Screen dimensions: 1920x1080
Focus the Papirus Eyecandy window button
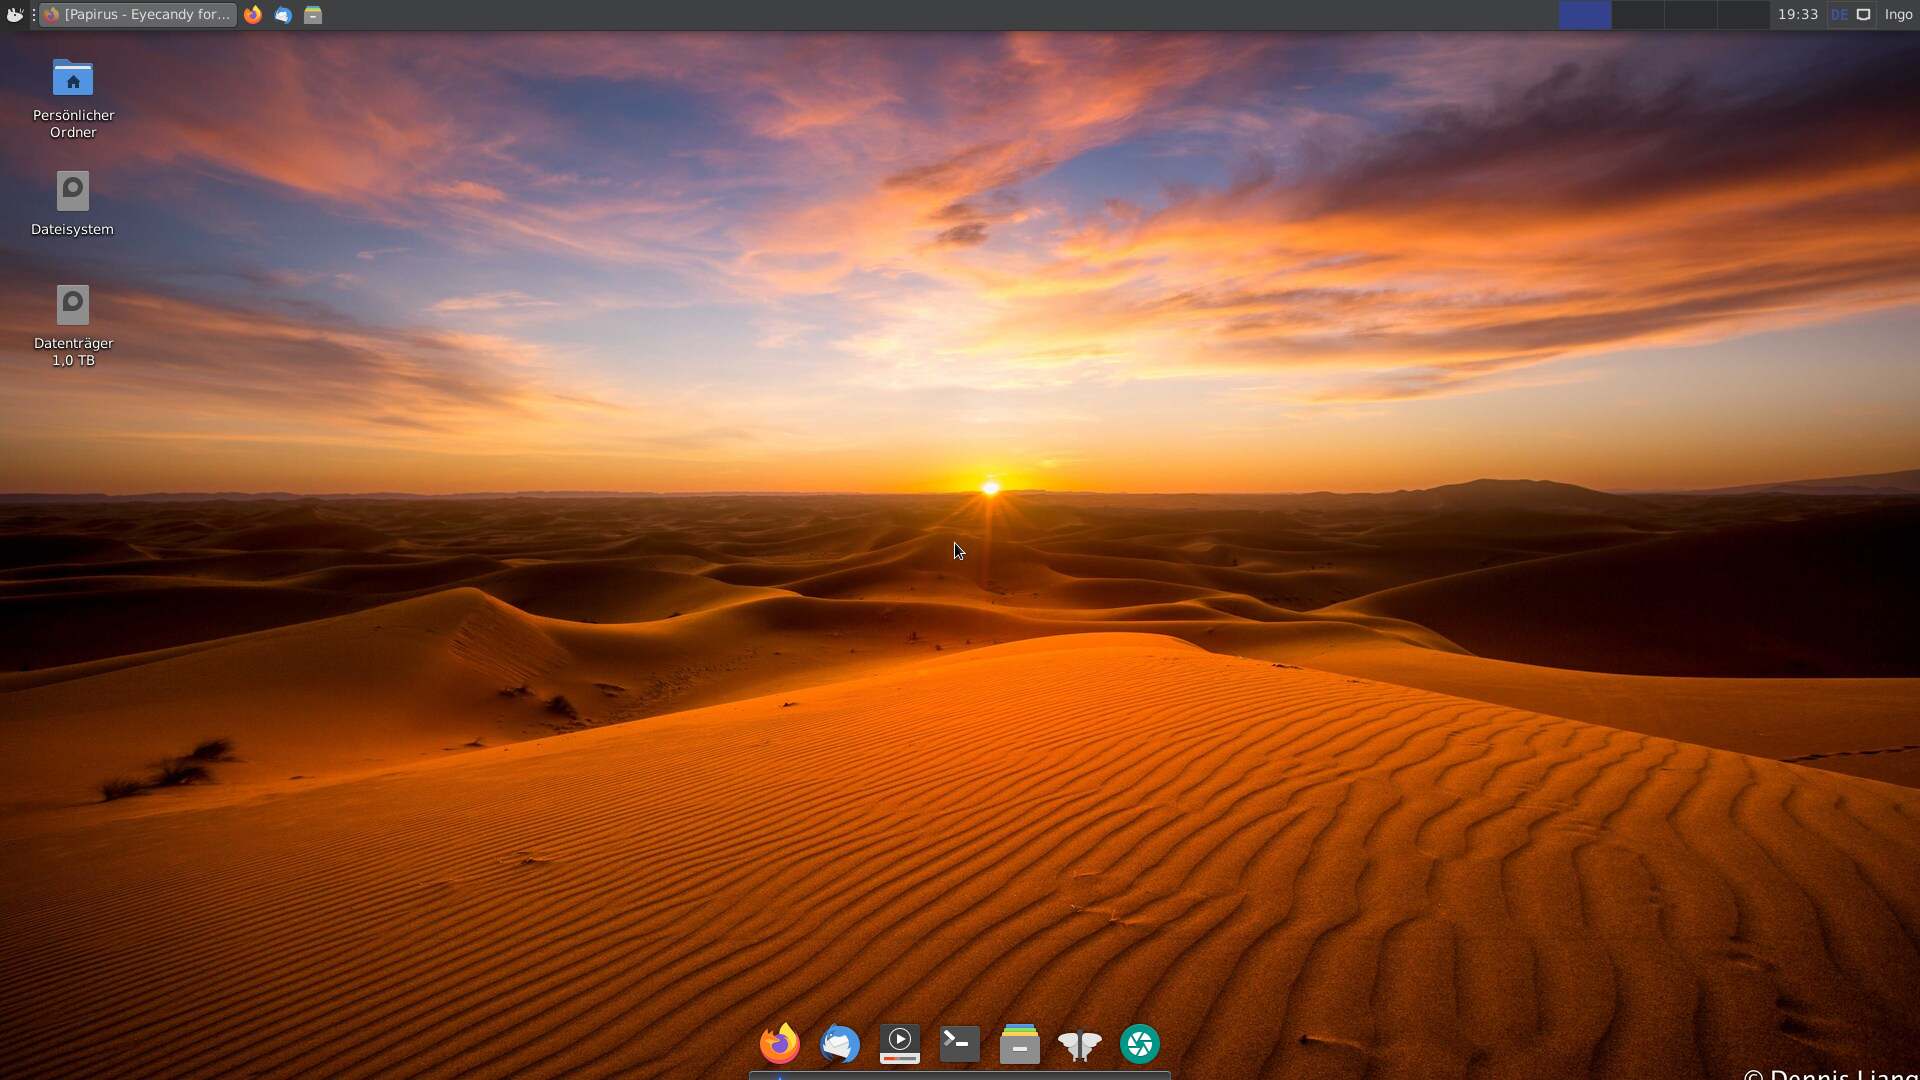coord(138,15)
